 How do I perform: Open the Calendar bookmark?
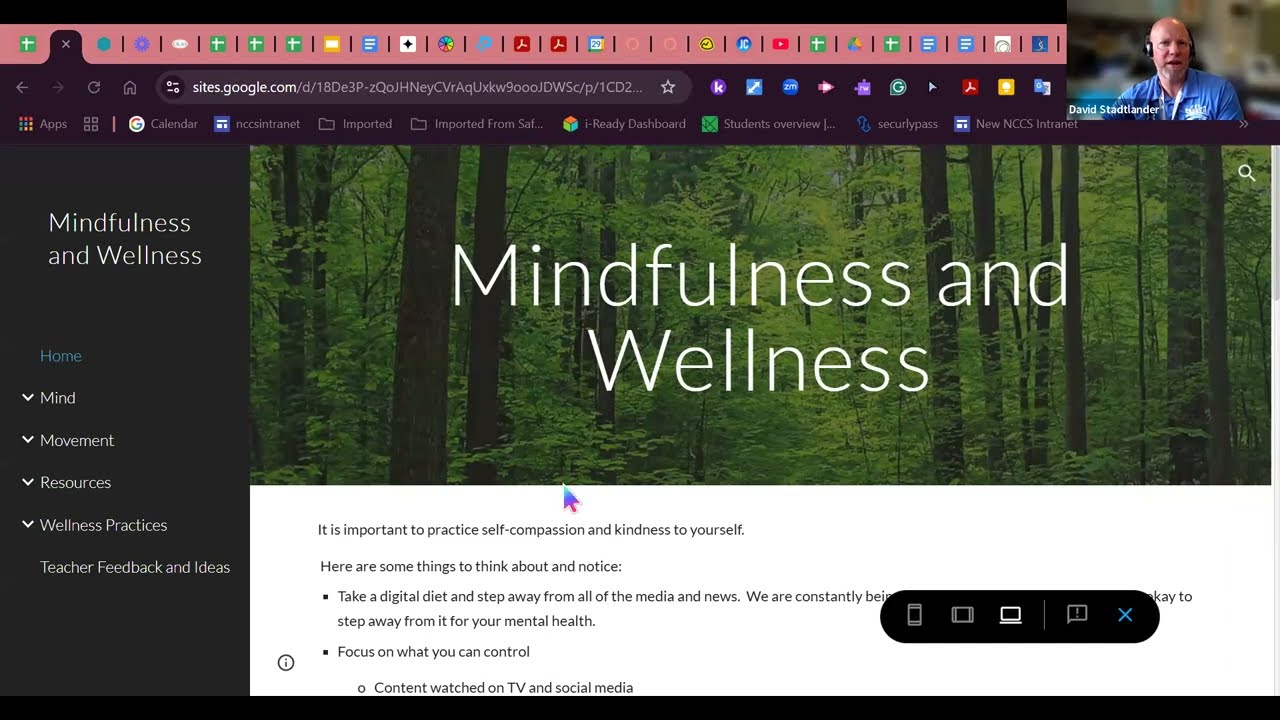point(163,124)
